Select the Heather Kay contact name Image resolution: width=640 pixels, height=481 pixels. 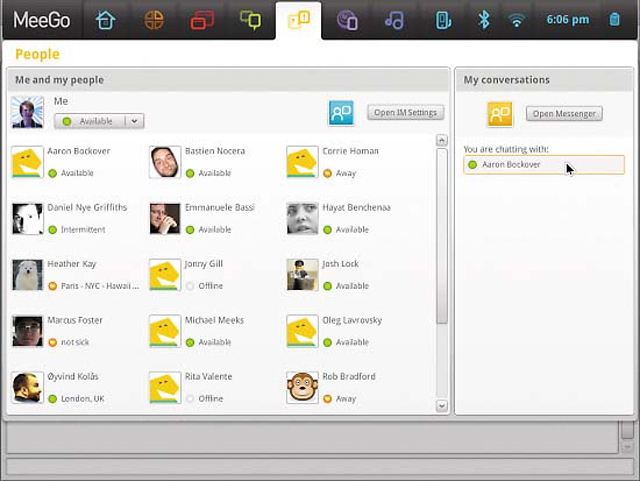click(72, 264)
